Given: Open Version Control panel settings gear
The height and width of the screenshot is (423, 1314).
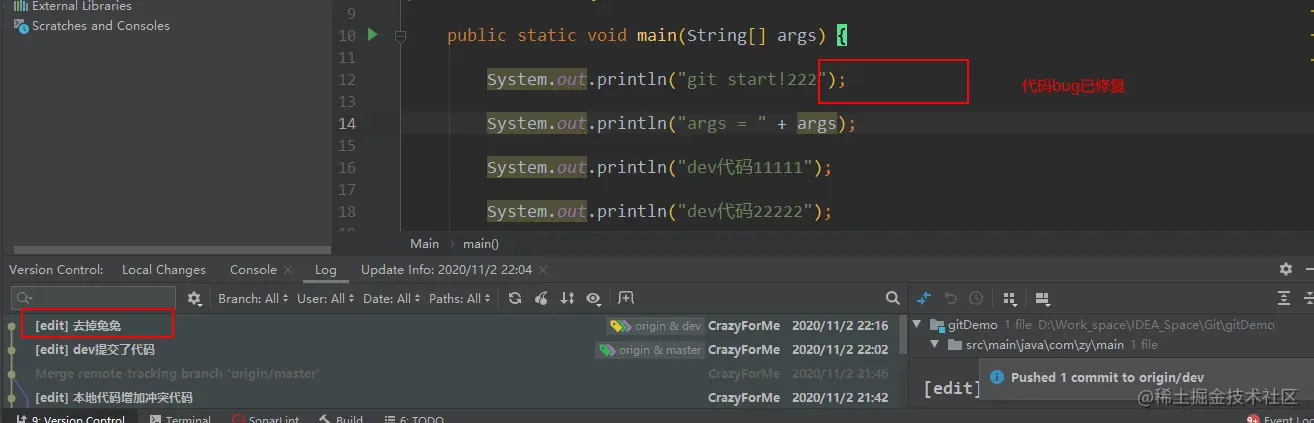Looking at the screenshot, I should pos(1286,269).
